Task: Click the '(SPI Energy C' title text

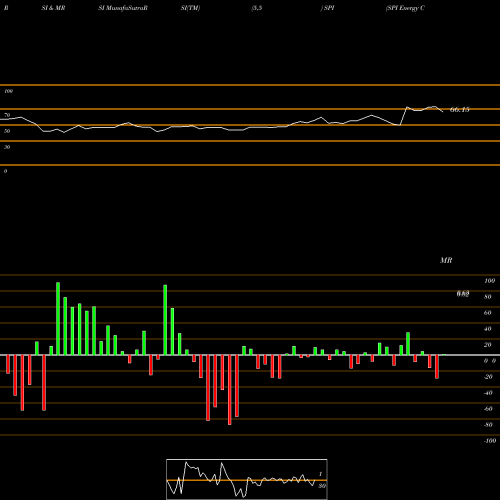Action: 405,8
